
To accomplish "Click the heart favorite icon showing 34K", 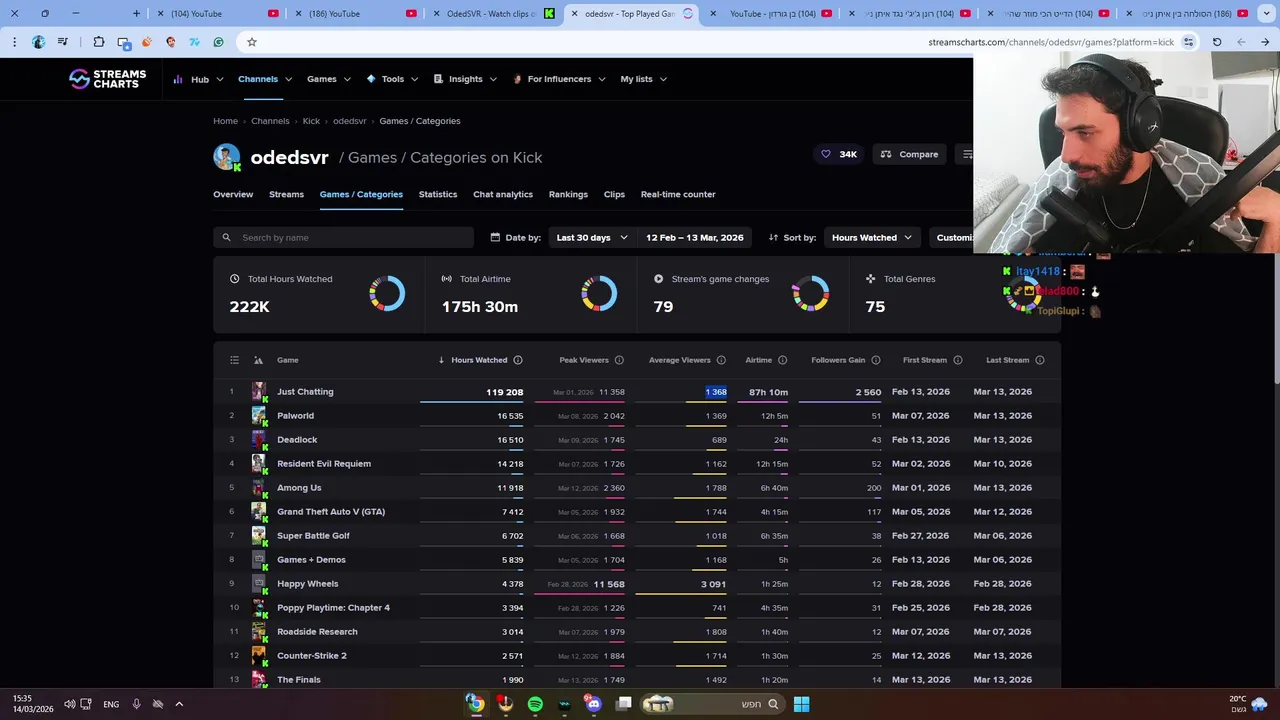I will [826, 154].
